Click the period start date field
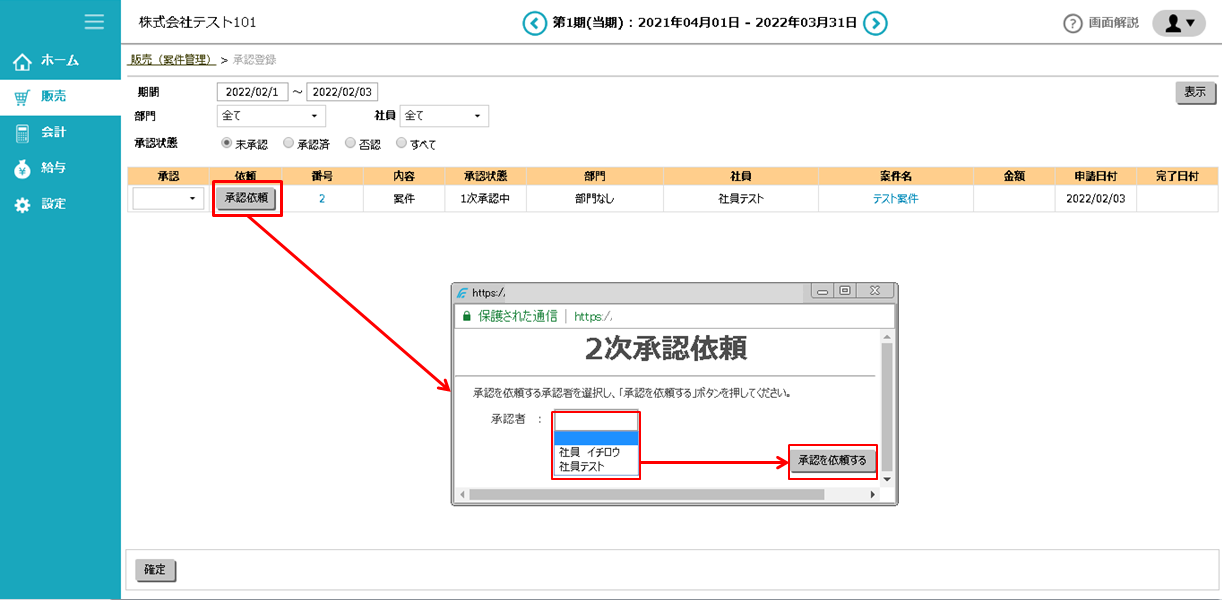The width and height of the screenshot is (1222, 600). pyautogui.click(x=252, y=92)
